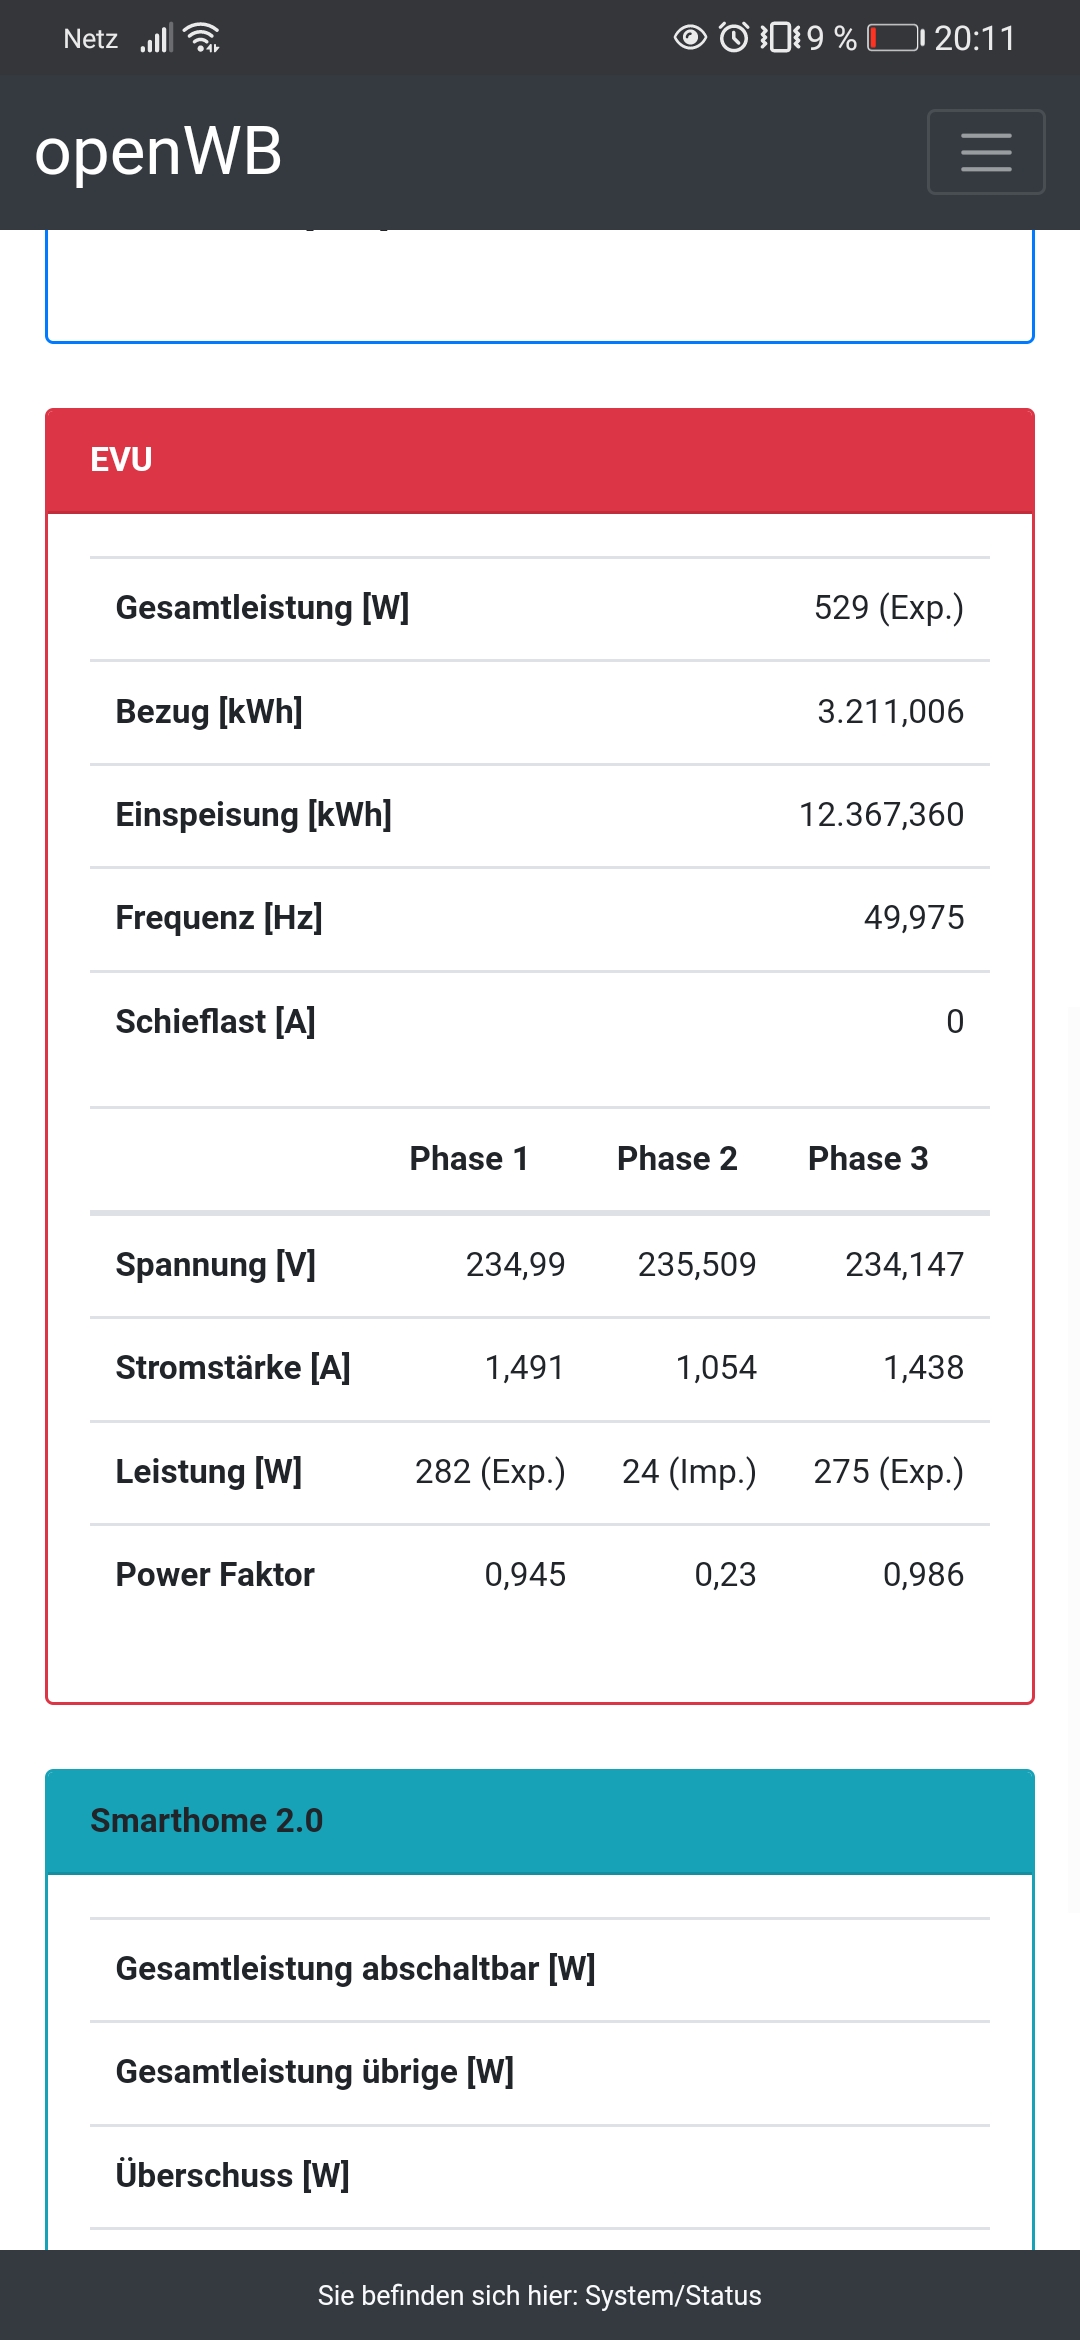The width and height of the screenshot is (1080, 2340).
Task: Tap the alarm clock status icon
Action: [734, 38]
